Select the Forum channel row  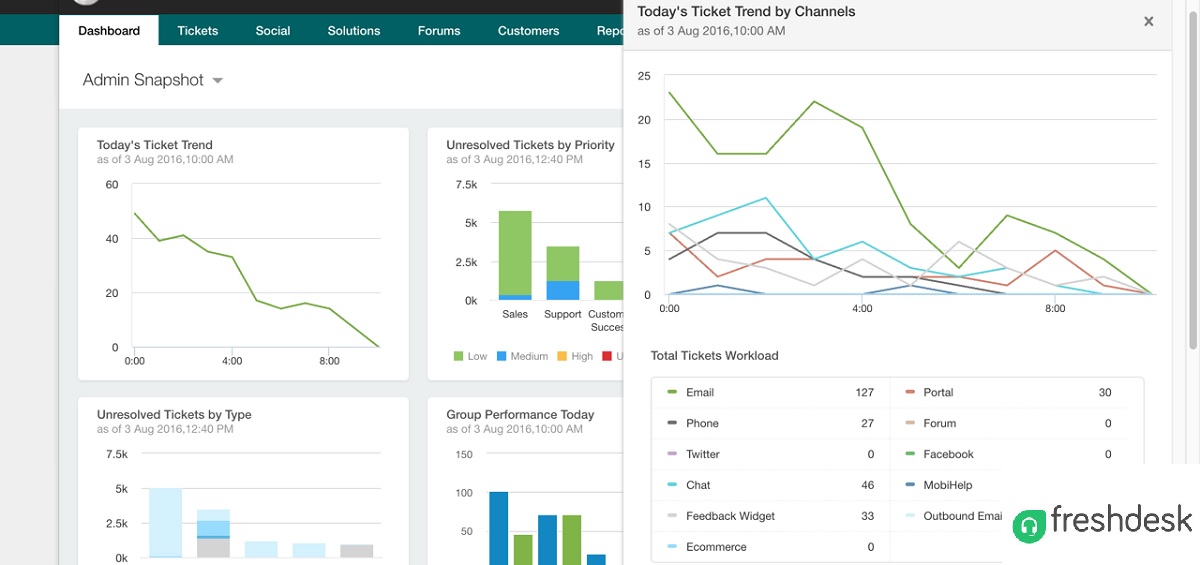pos(1016,423)
